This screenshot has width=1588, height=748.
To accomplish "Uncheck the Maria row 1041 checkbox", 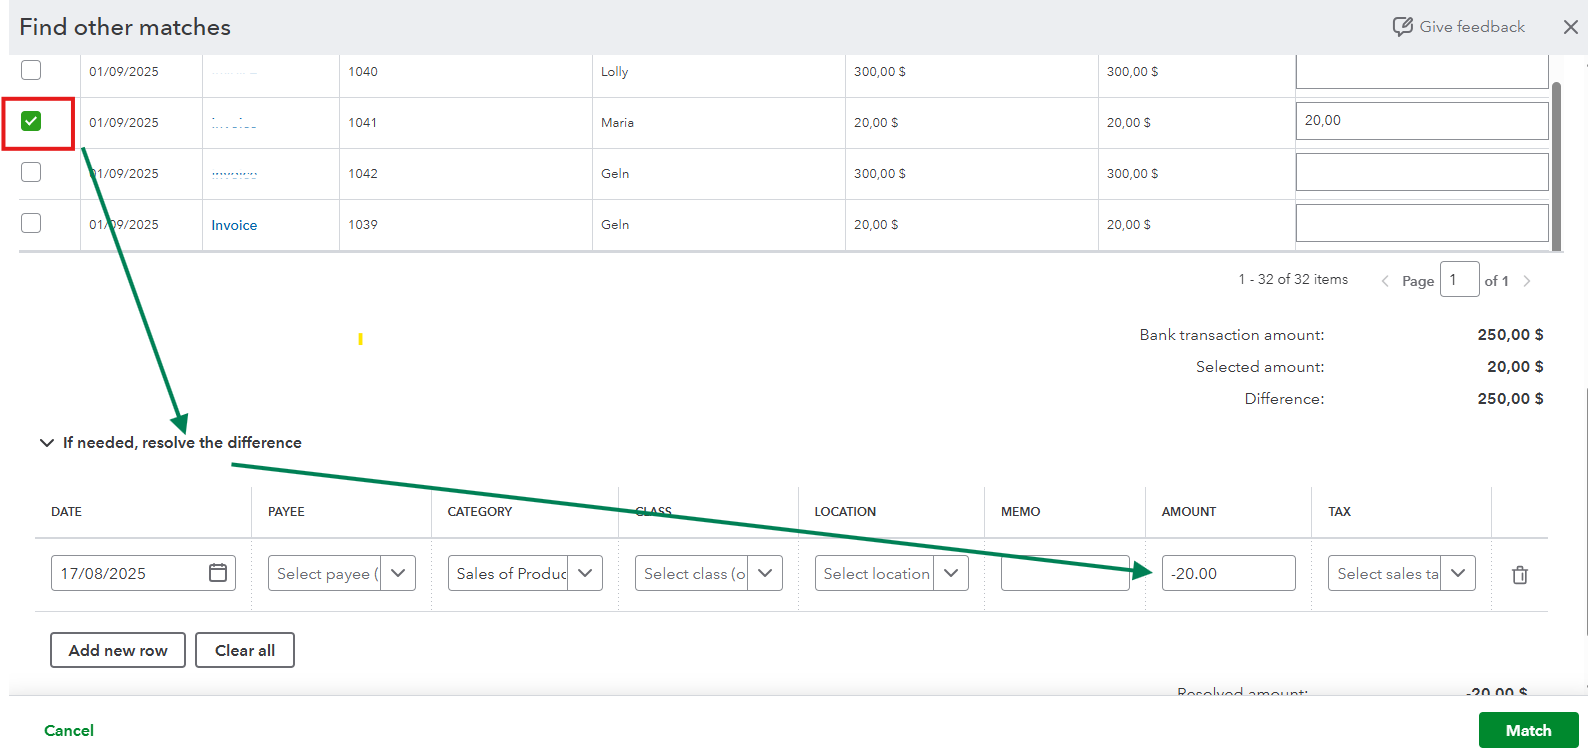I will tap(31, 121).
